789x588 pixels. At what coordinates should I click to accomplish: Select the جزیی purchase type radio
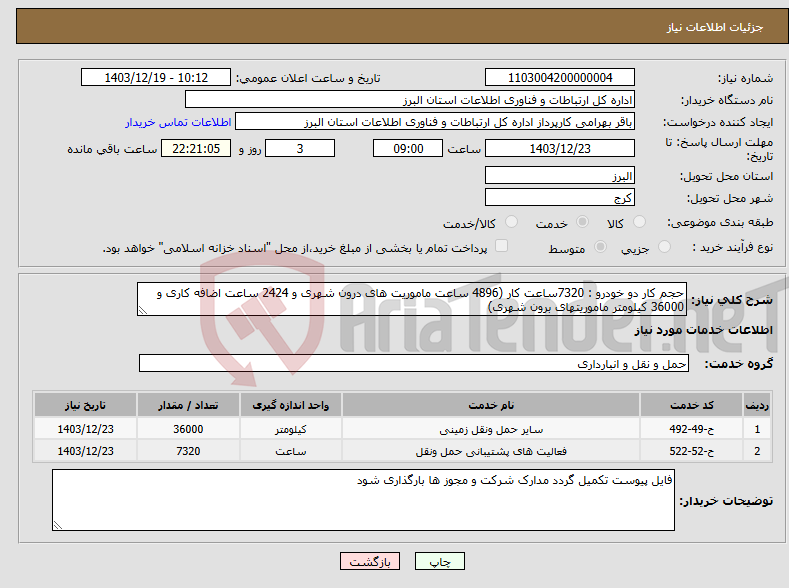point(664,246)
